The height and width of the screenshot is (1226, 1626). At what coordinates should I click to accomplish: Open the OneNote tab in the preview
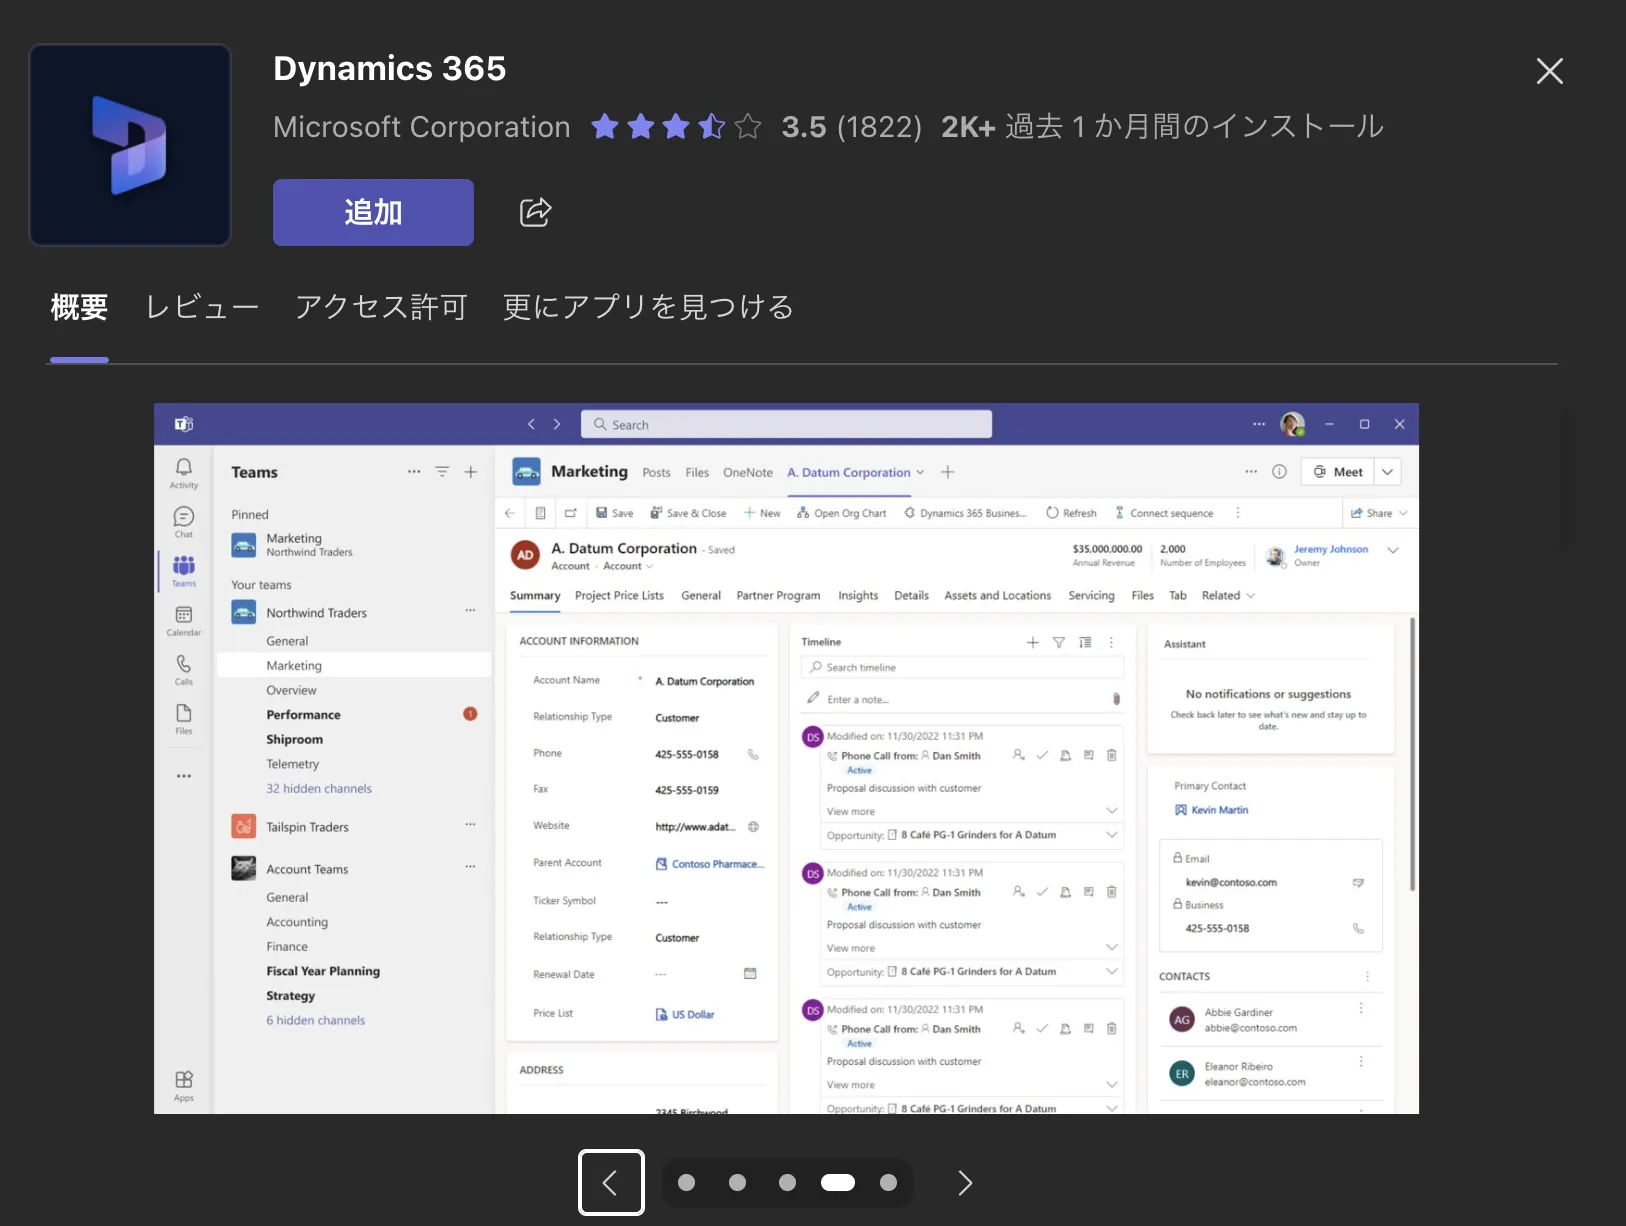(748, 473)
